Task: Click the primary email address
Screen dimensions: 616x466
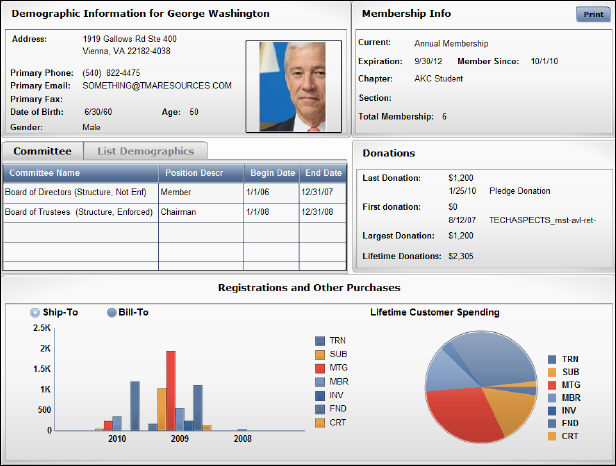Action: pyautogui.click(x=157, y=86)
